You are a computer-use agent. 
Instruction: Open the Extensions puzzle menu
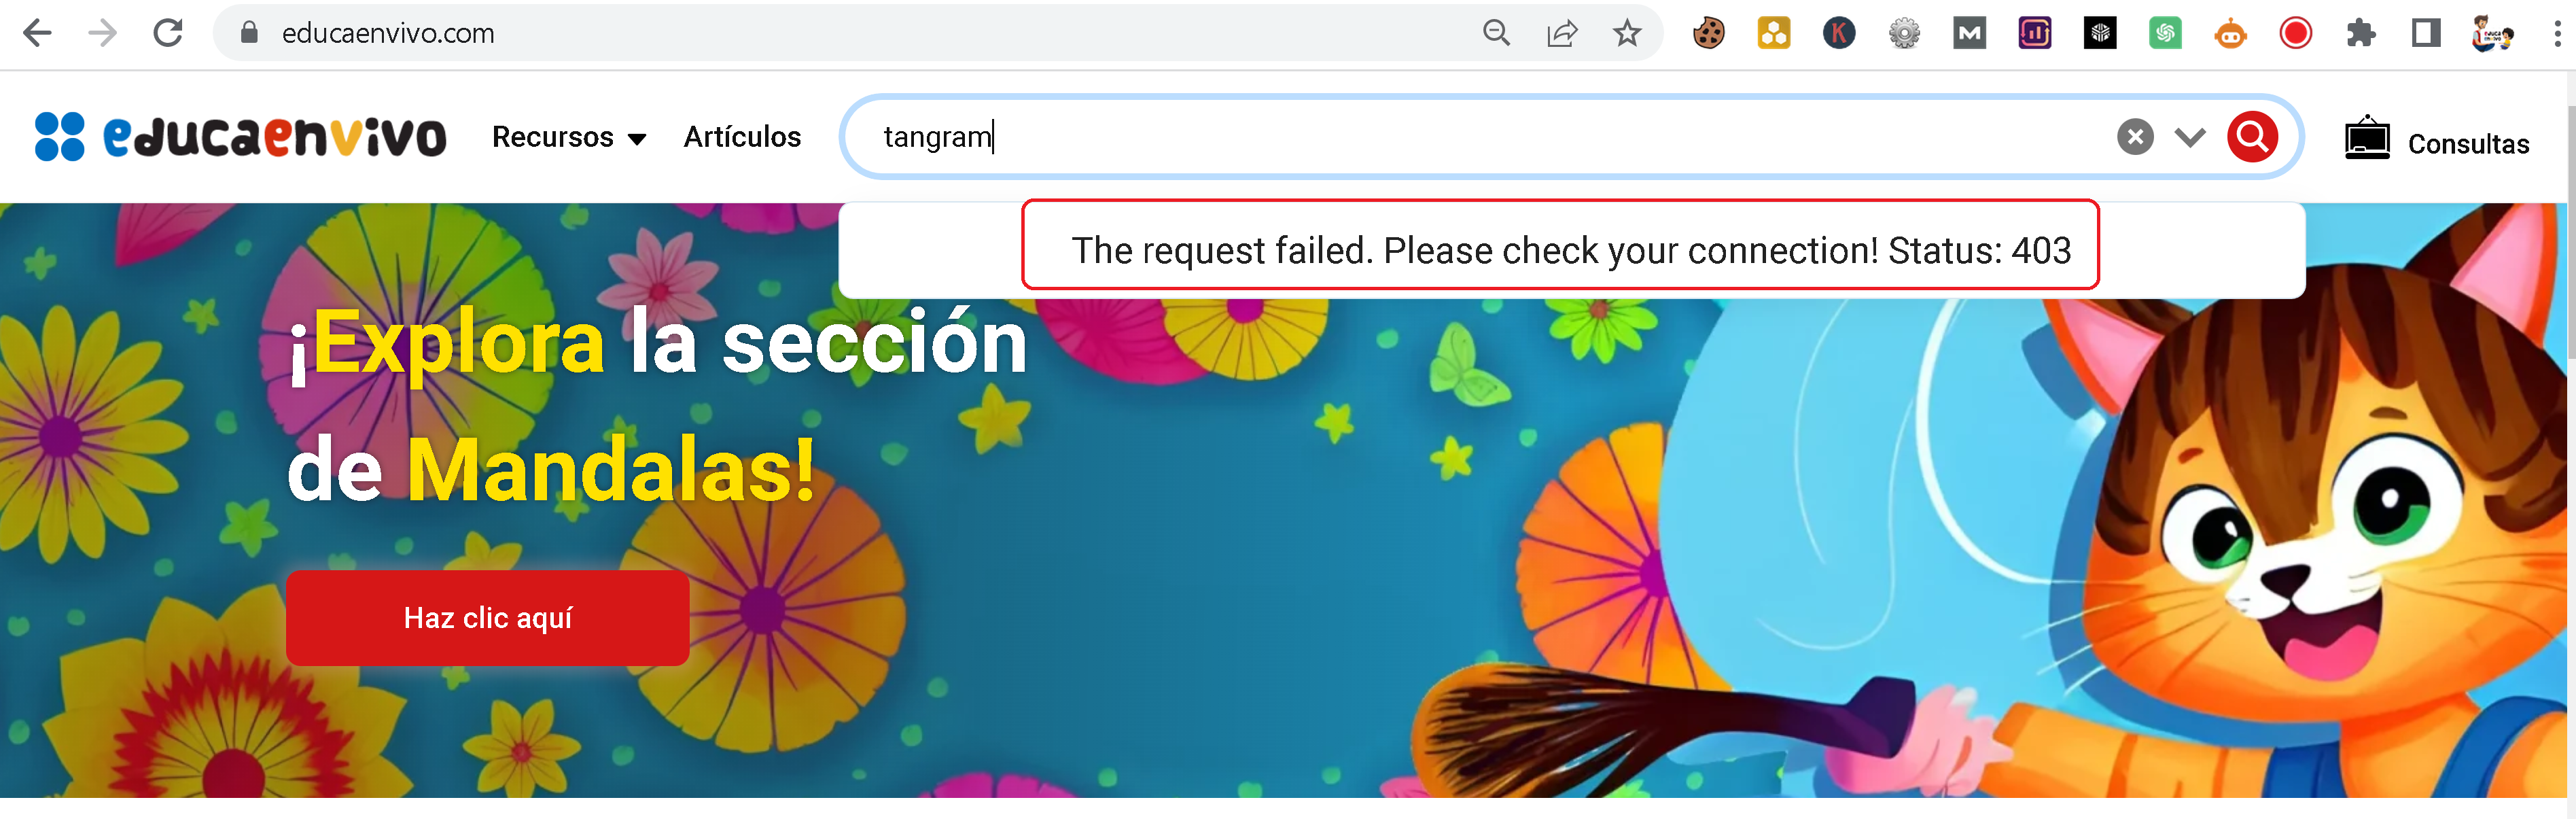(x=2361, y=33)
